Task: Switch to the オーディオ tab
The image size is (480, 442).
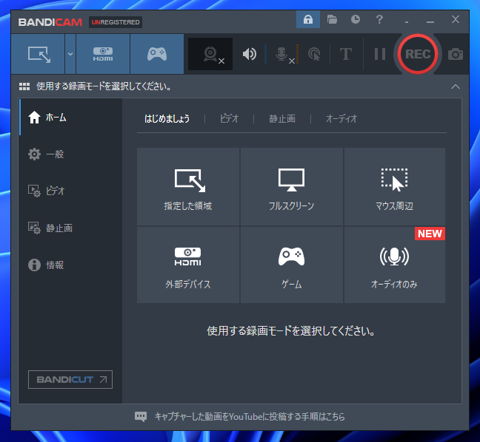Action: point(341,119)
